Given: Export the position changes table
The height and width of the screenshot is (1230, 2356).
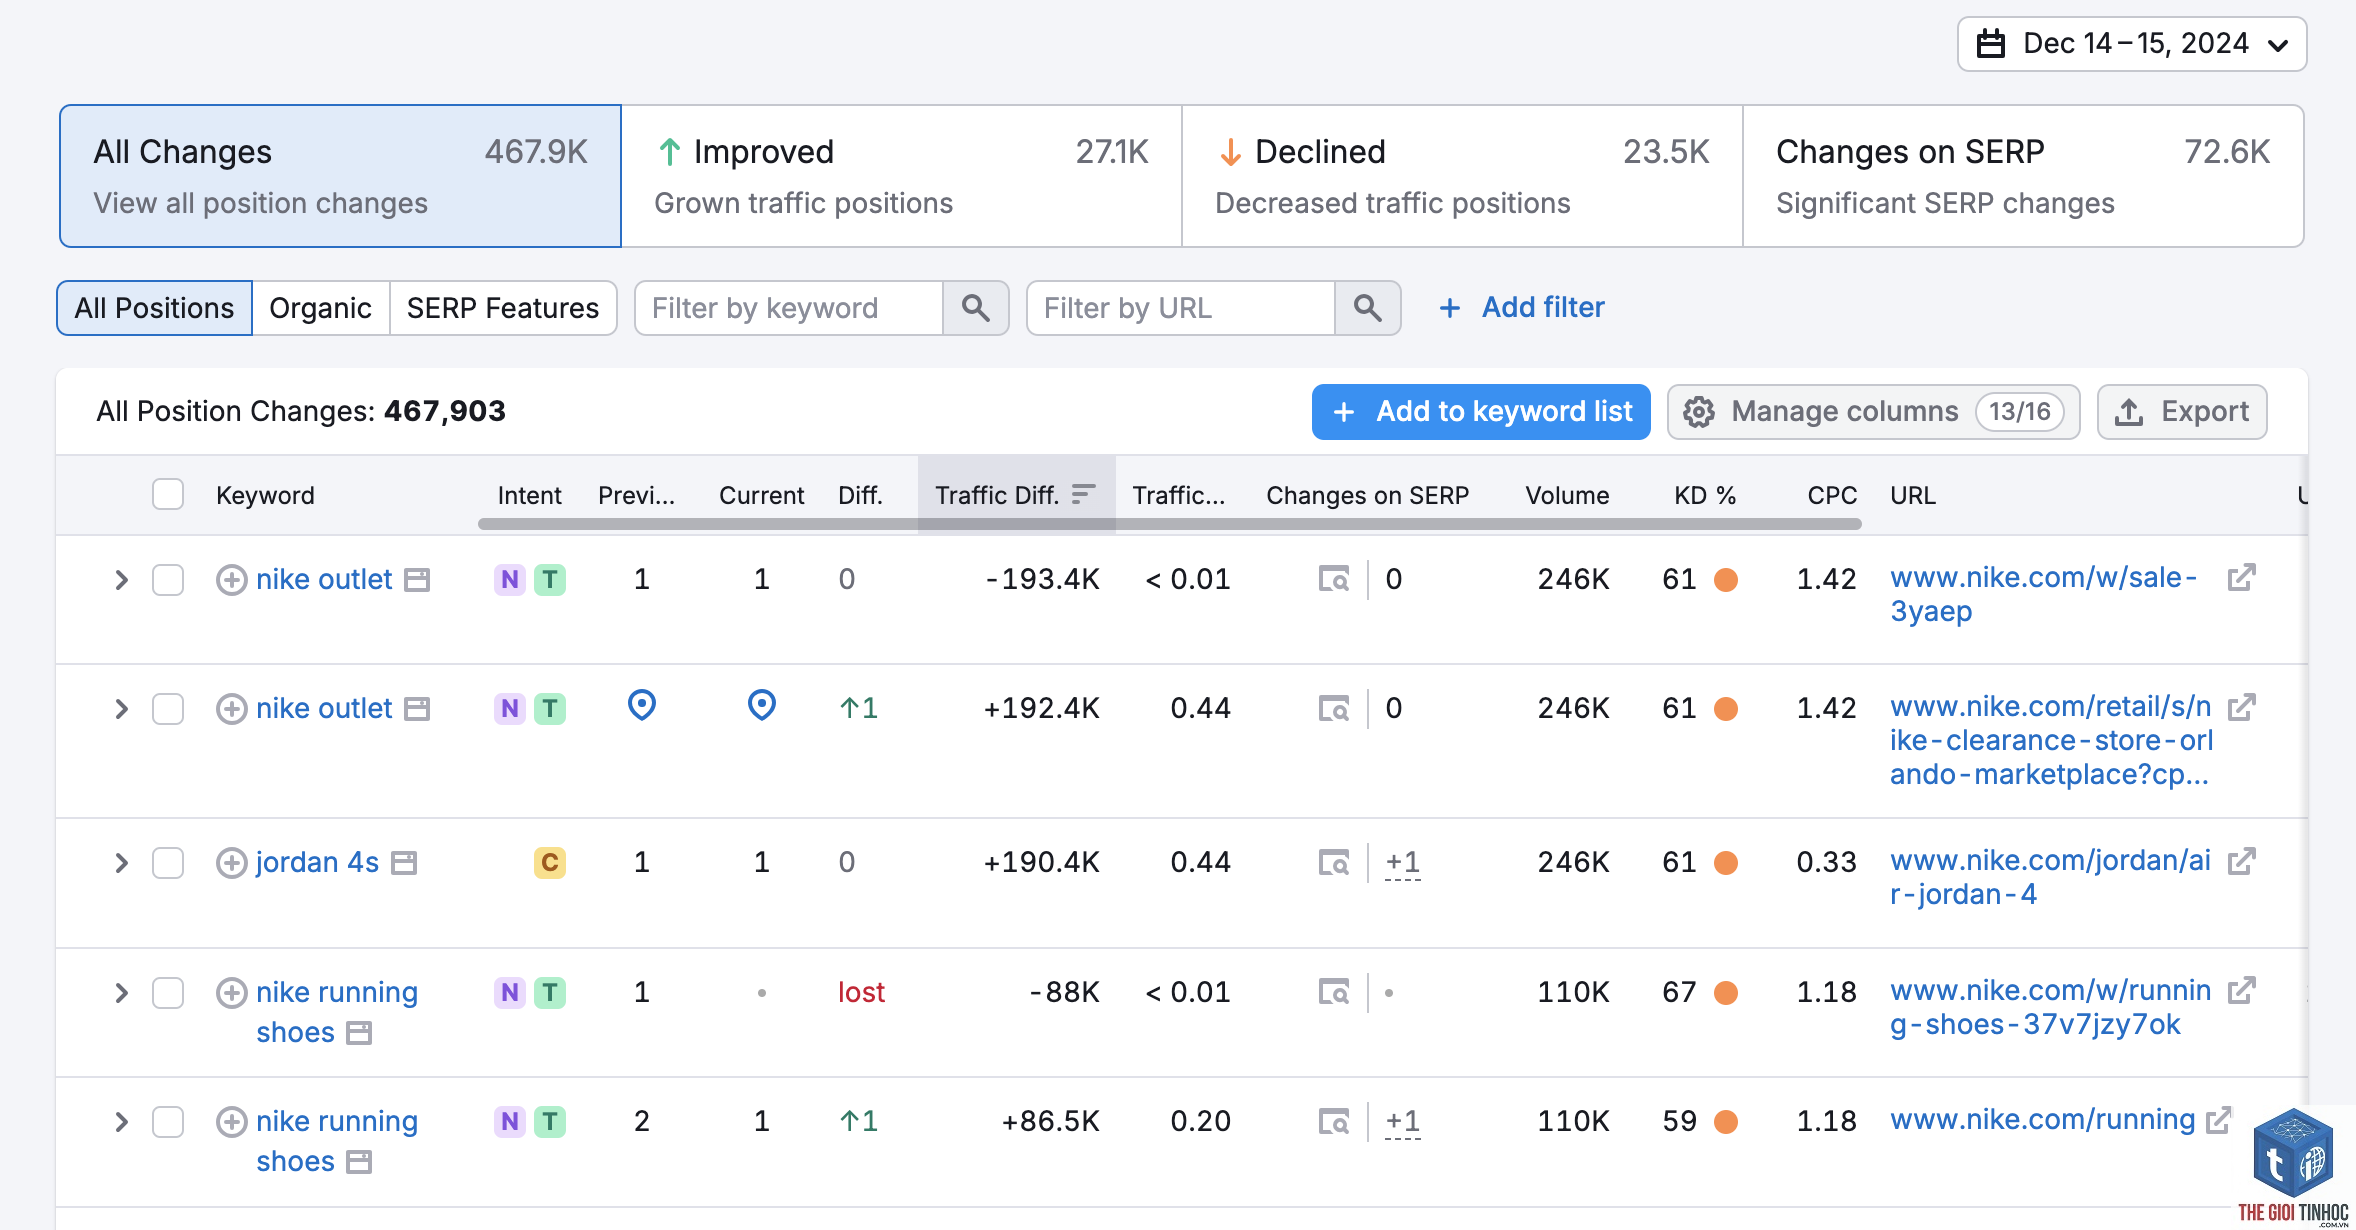Looking at the screenshot, I should pyautogui.click(x=2182, y=412).
